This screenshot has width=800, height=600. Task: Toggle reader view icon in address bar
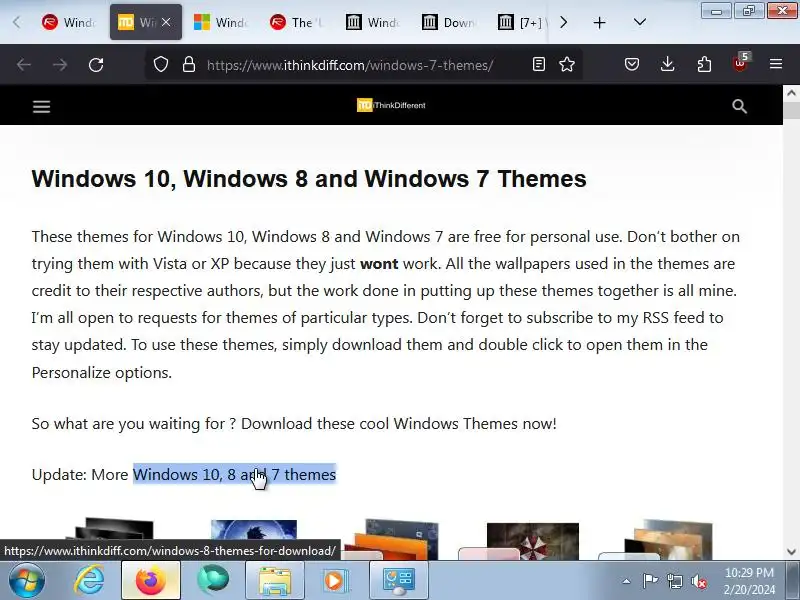[x=539, y=64]
